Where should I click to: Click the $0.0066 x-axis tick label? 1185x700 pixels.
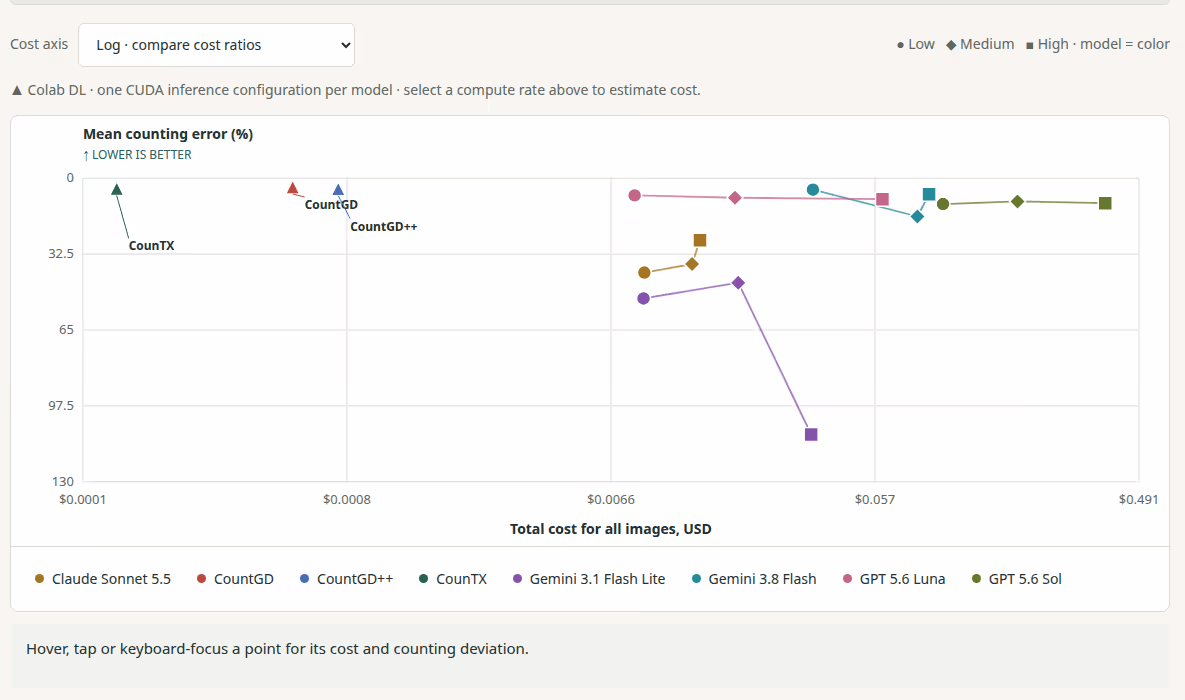(611, 500)
